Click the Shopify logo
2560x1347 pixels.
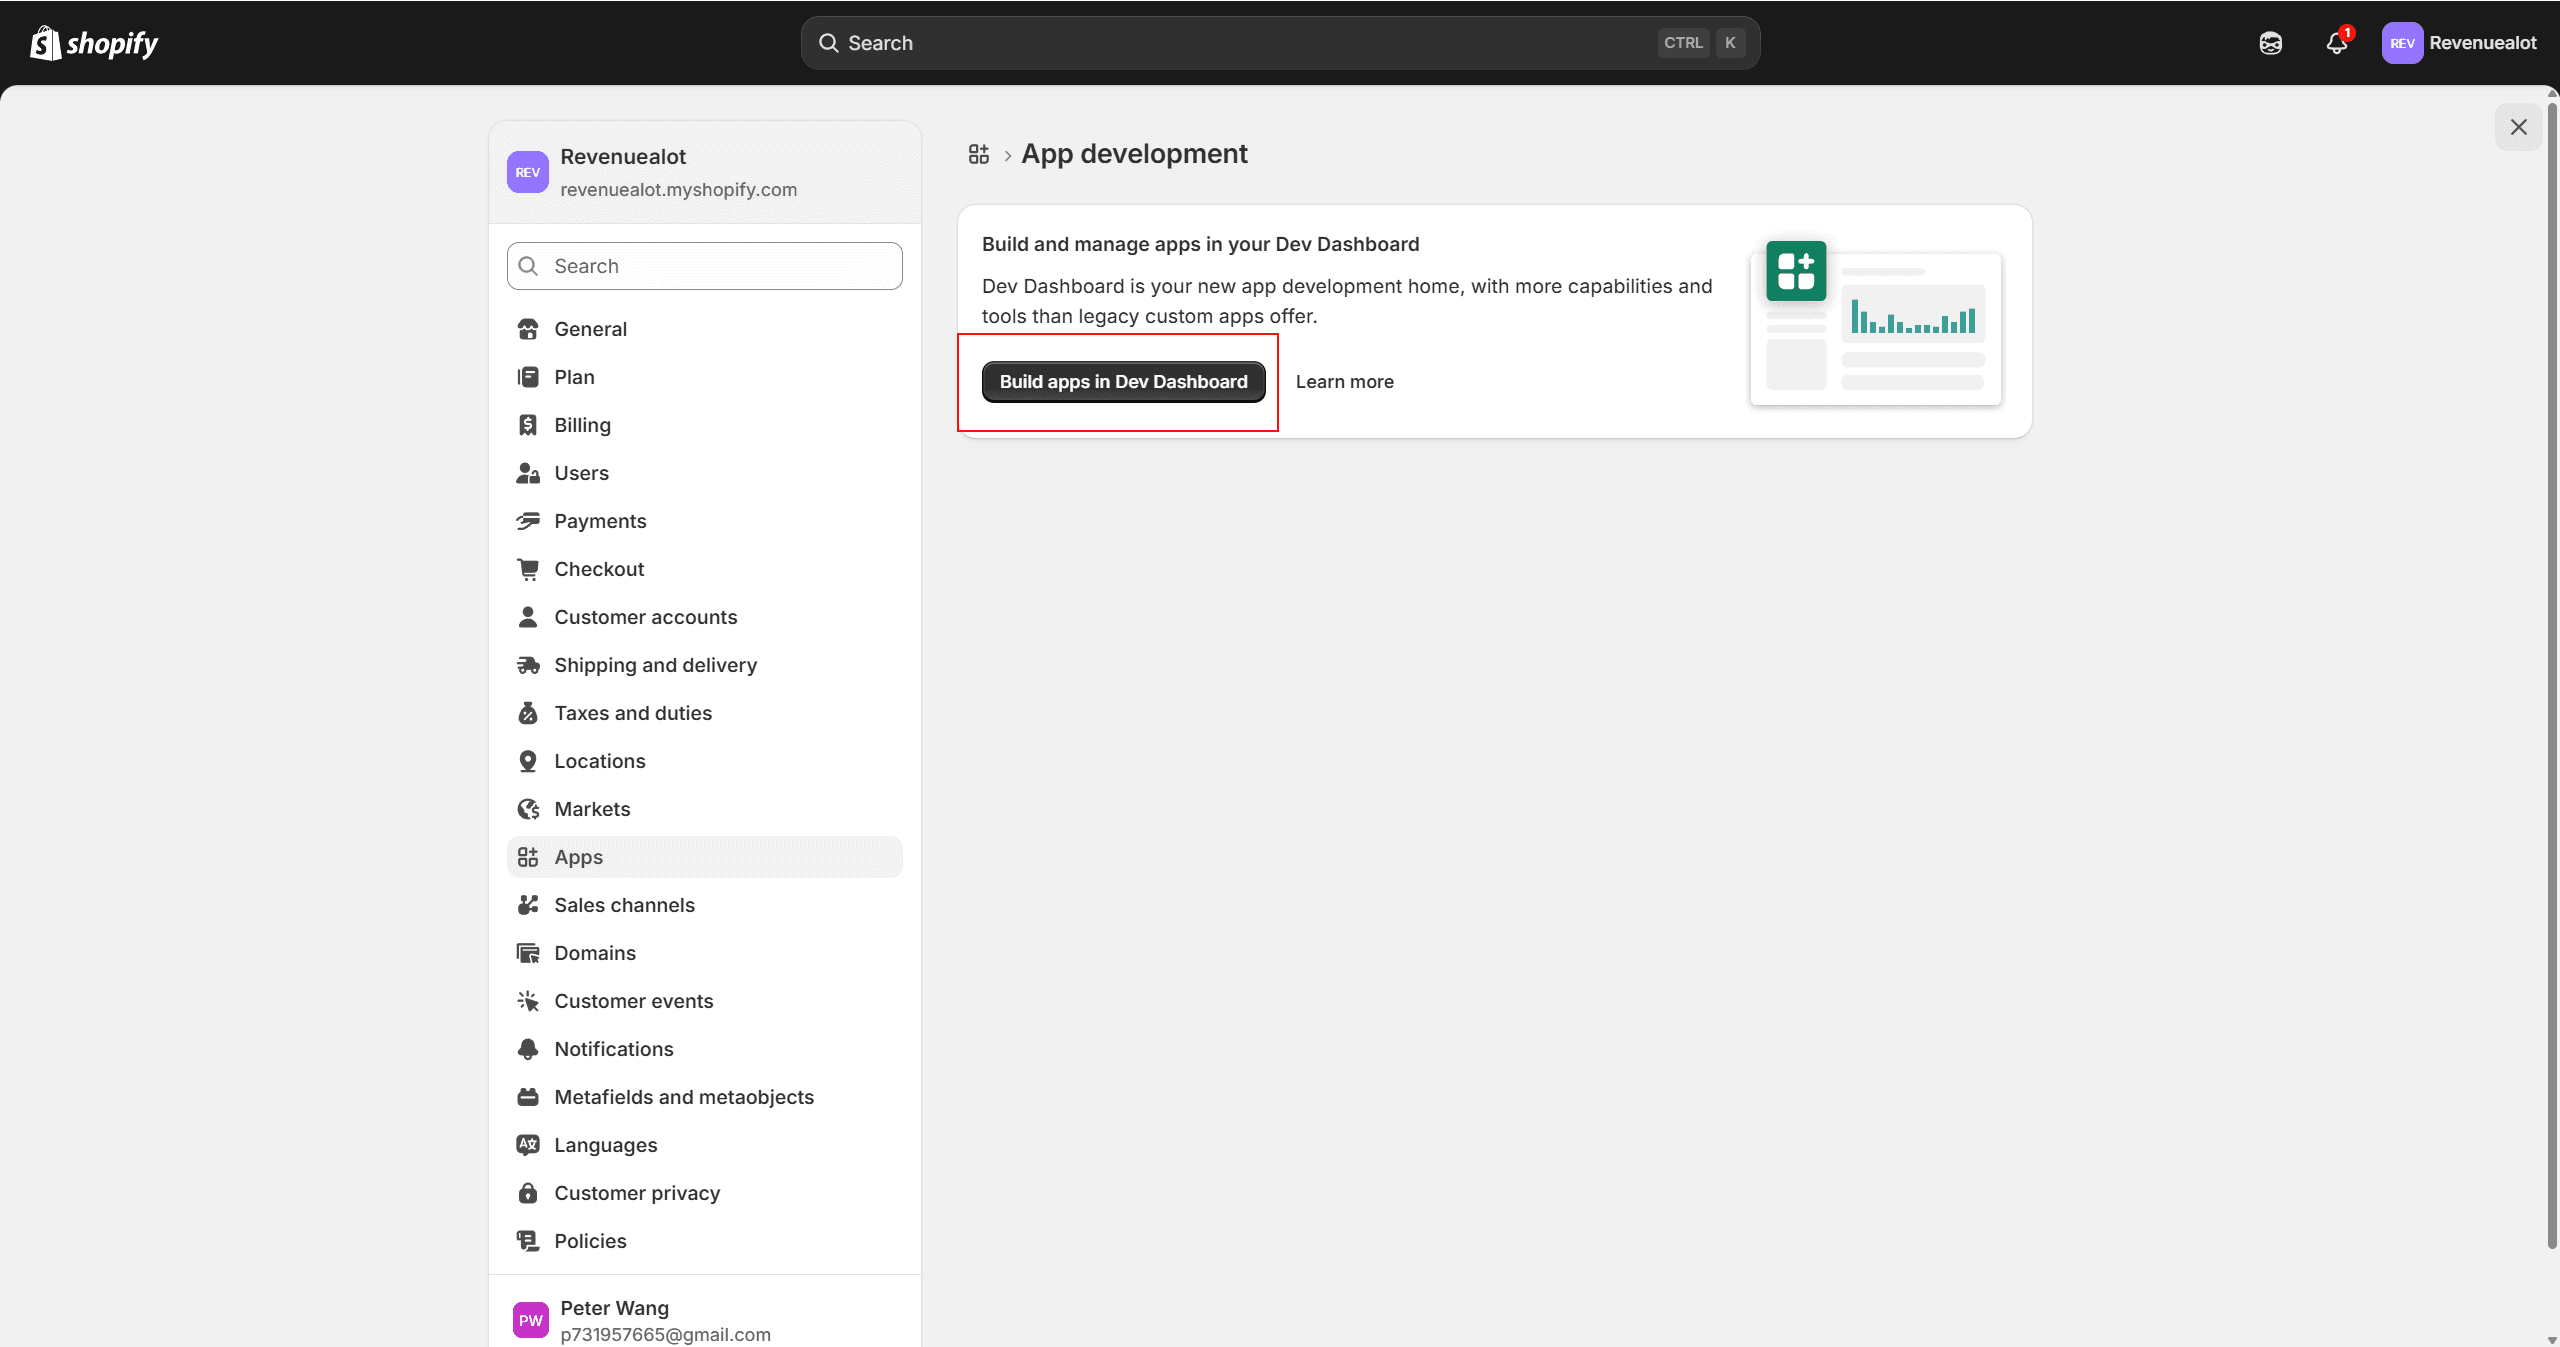coord(93,43)
